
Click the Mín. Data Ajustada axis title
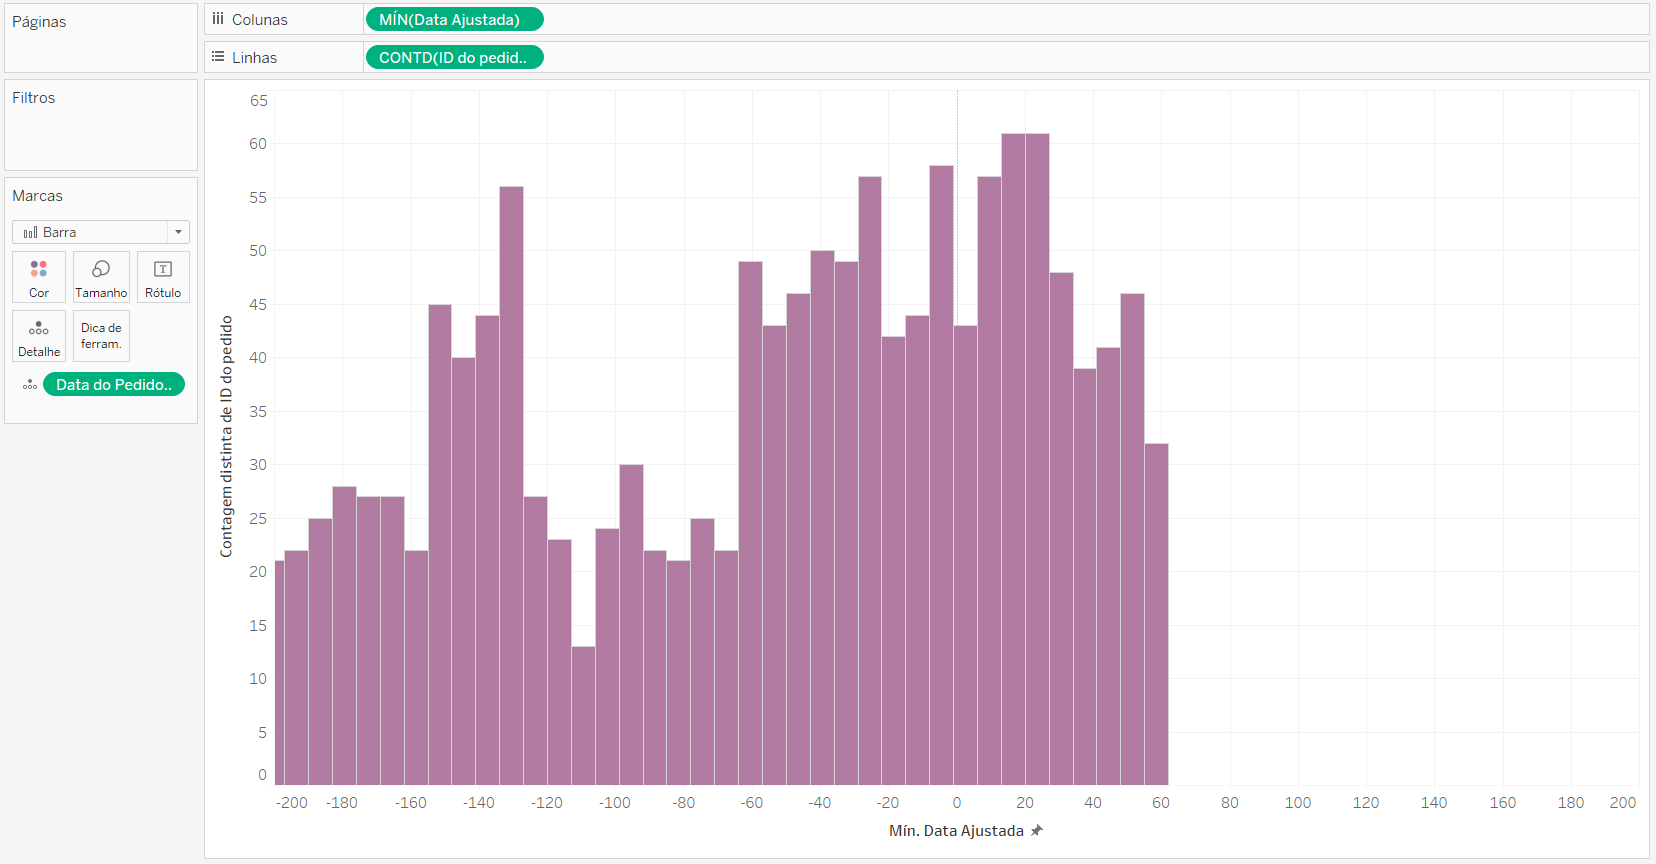(956, 830)
